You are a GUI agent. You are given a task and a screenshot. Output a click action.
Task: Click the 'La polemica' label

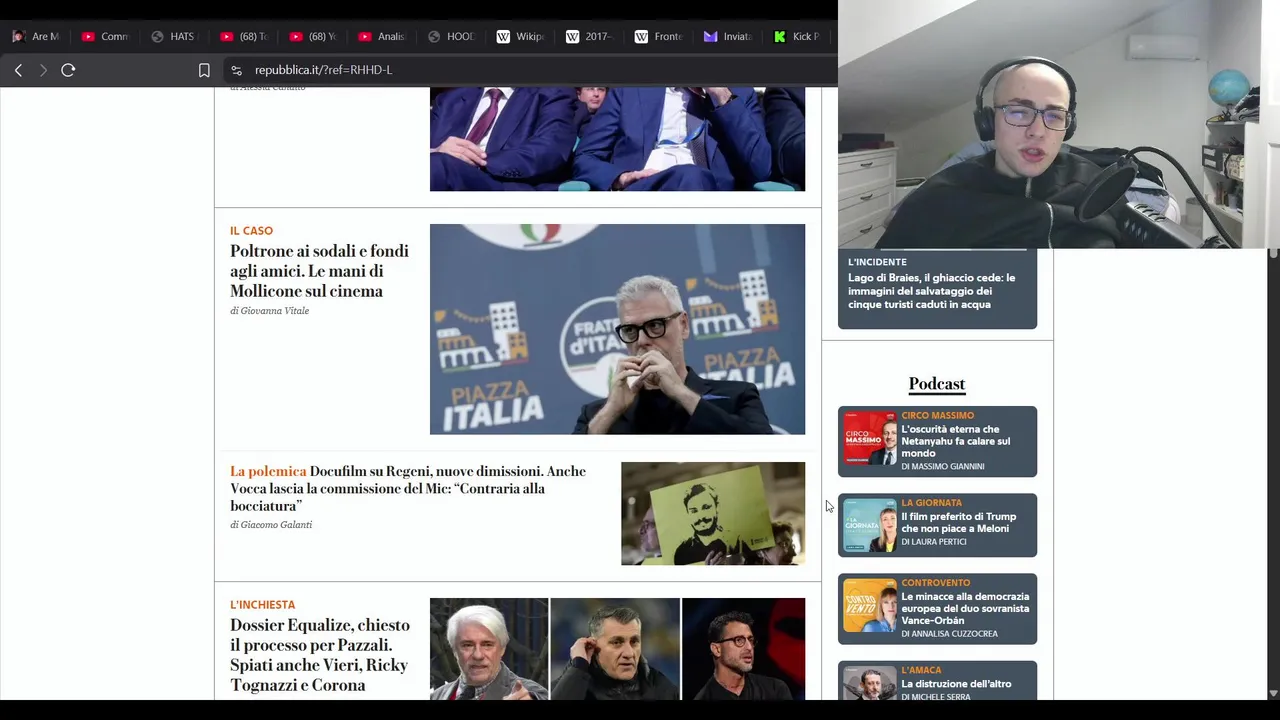[268, 471]
